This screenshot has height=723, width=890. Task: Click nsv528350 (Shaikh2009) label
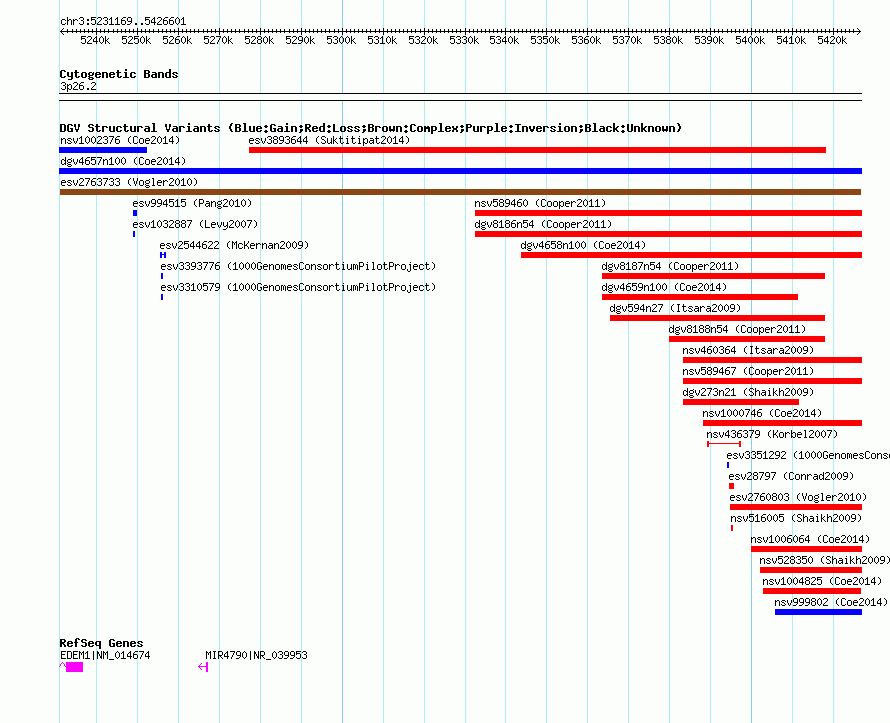point(825,560)
